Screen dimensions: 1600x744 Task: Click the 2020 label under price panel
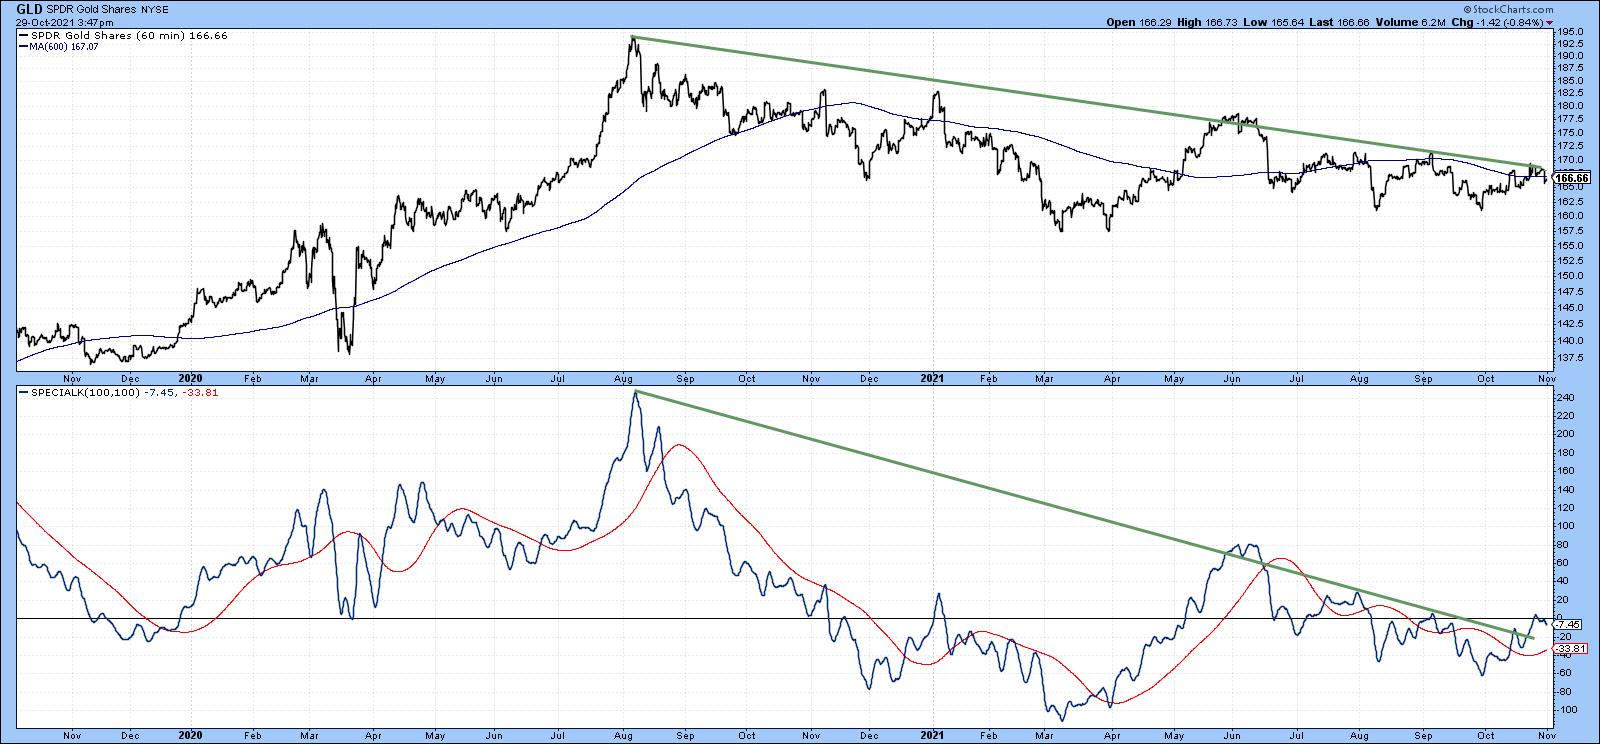(x=190, y=379)
